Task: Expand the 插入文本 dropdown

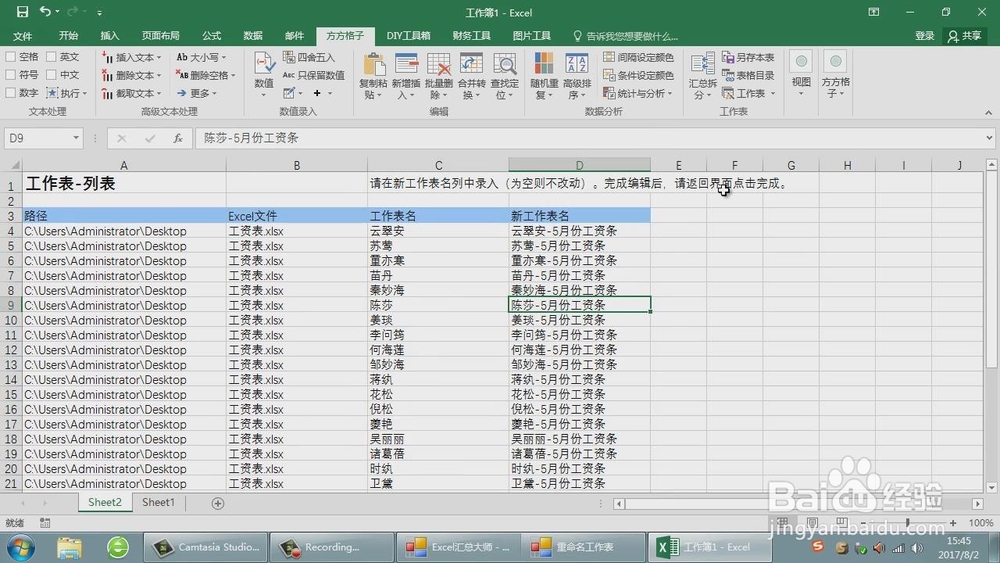Action: coord(159,57)
